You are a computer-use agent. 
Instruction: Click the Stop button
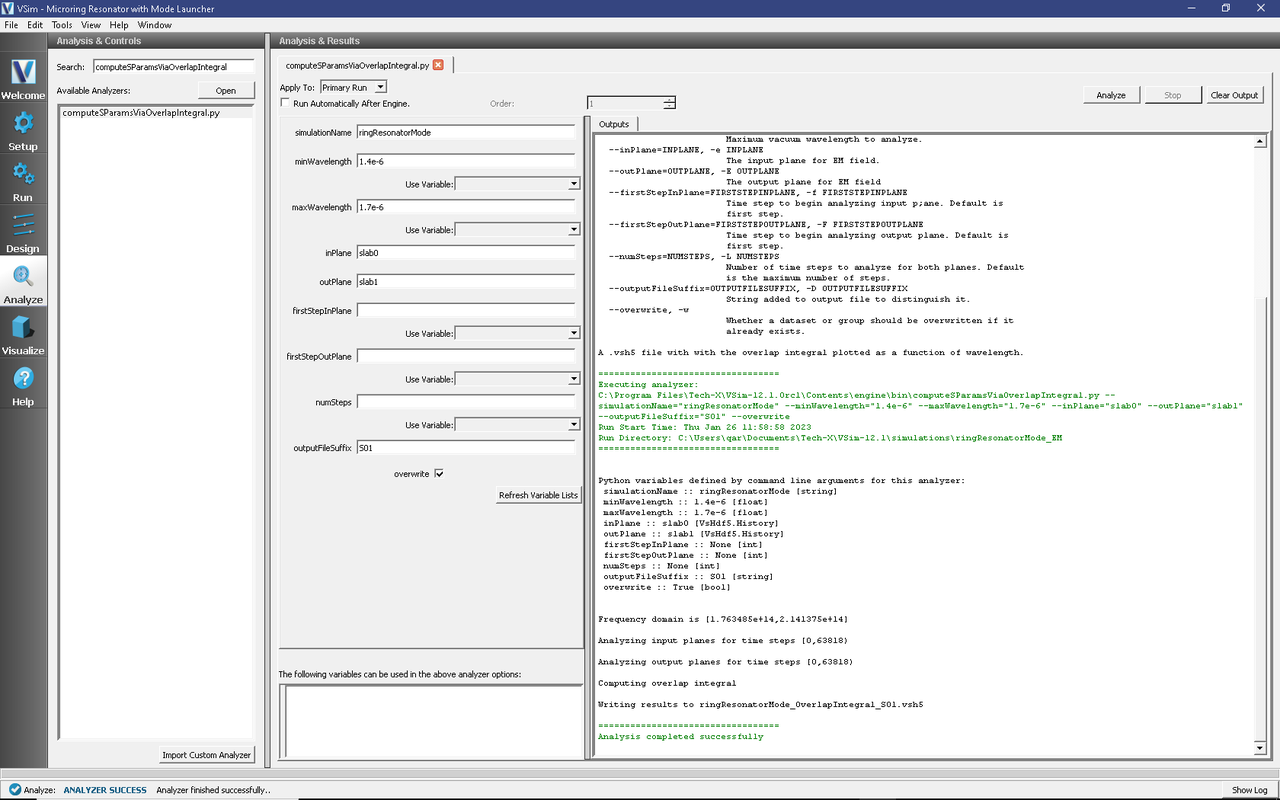point(1172,95)
